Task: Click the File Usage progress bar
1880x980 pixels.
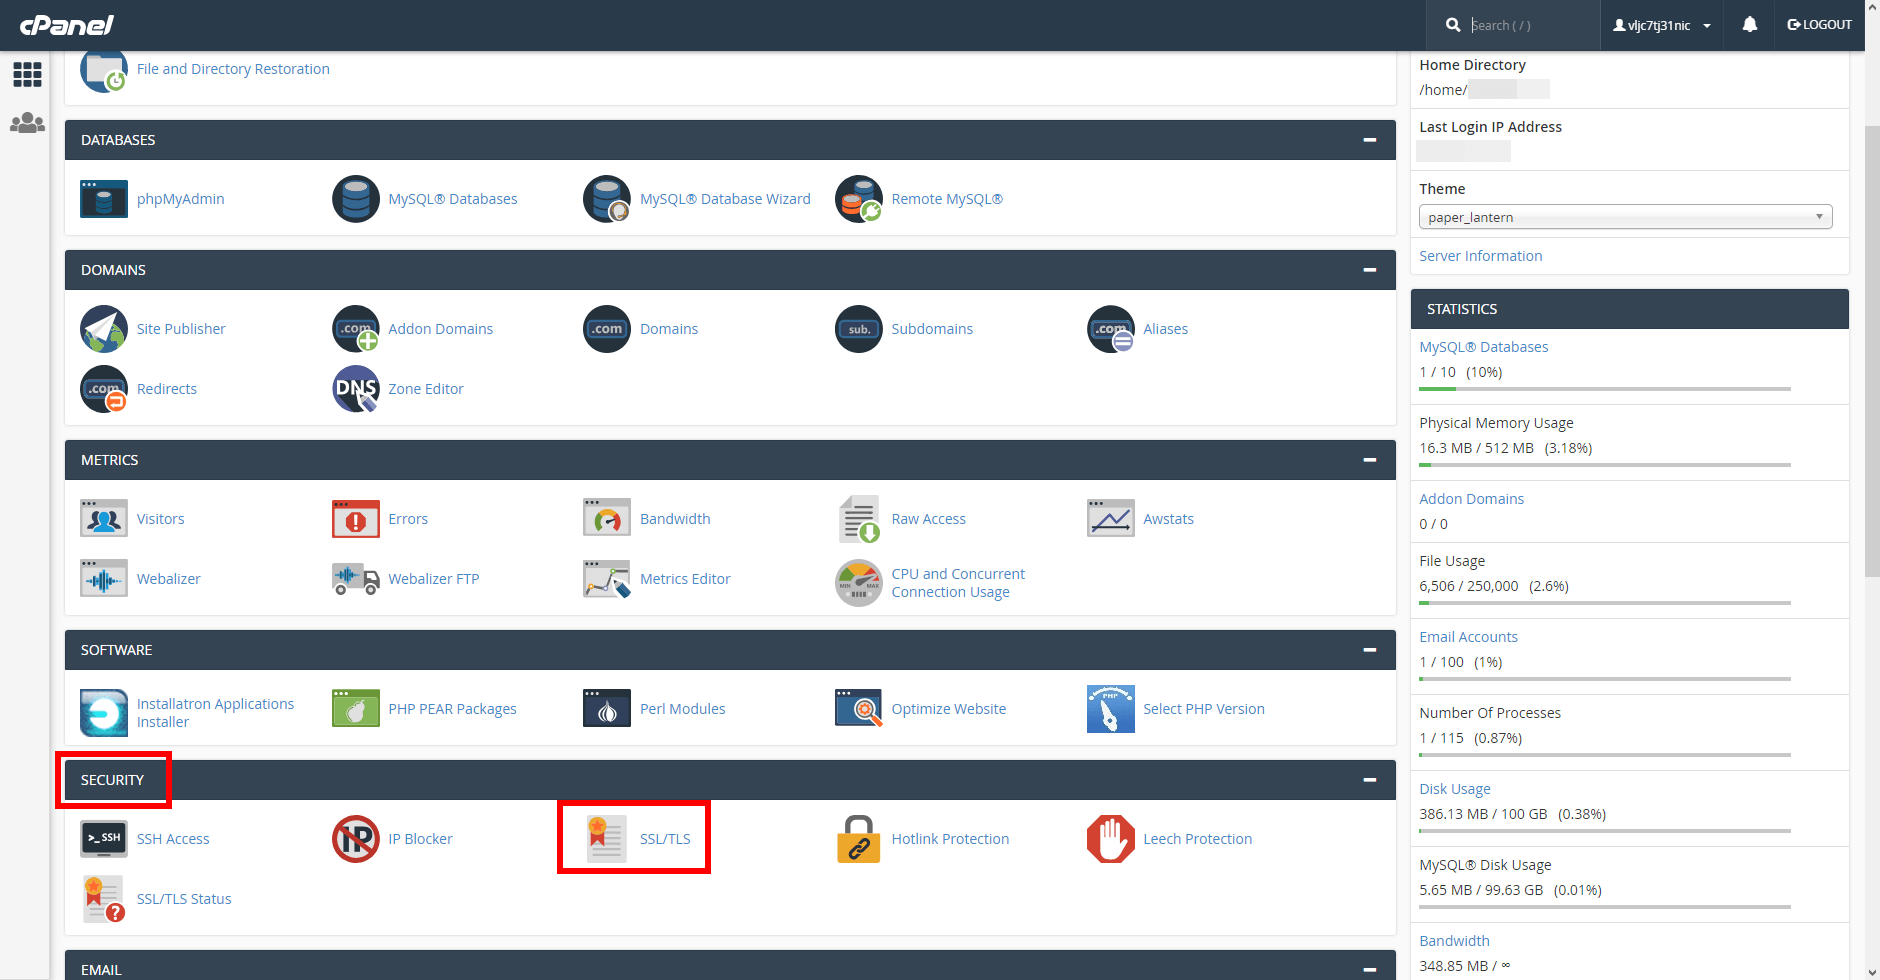Action: click(1605, 603)
